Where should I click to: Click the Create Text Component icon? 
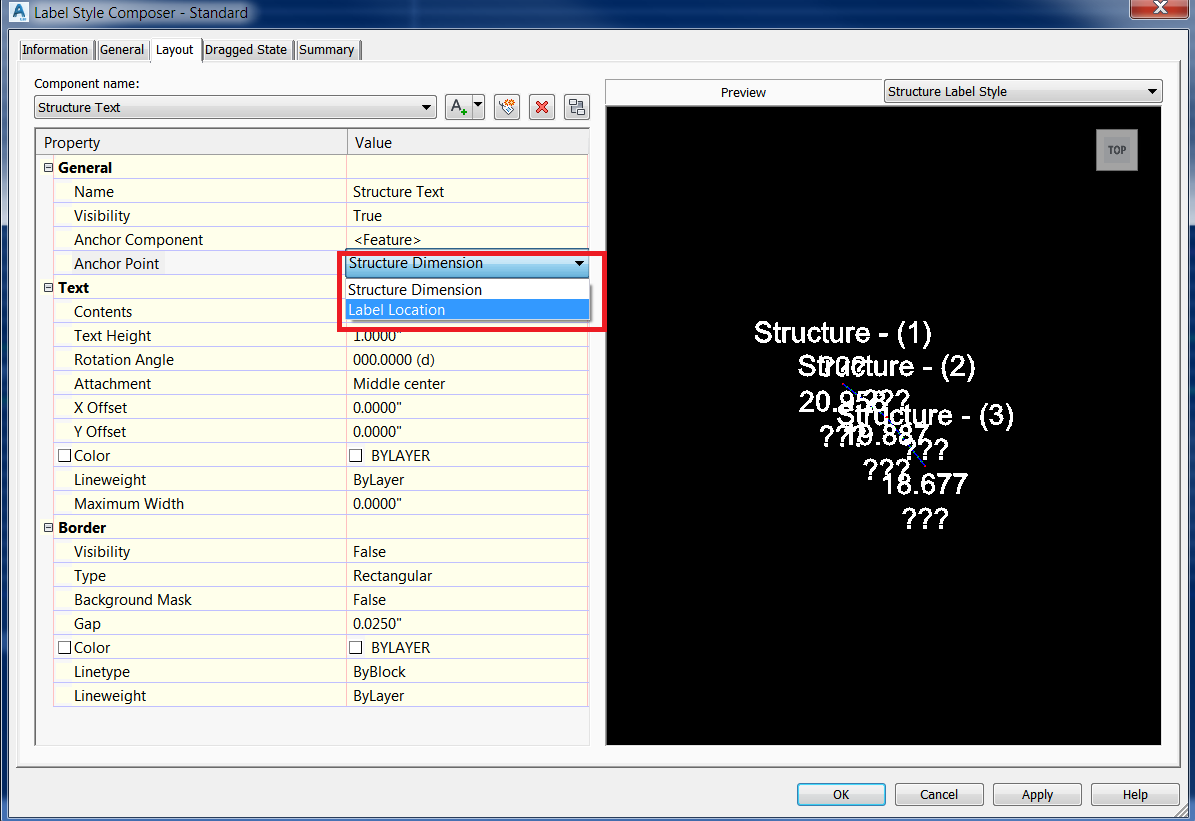pos(458,107)
